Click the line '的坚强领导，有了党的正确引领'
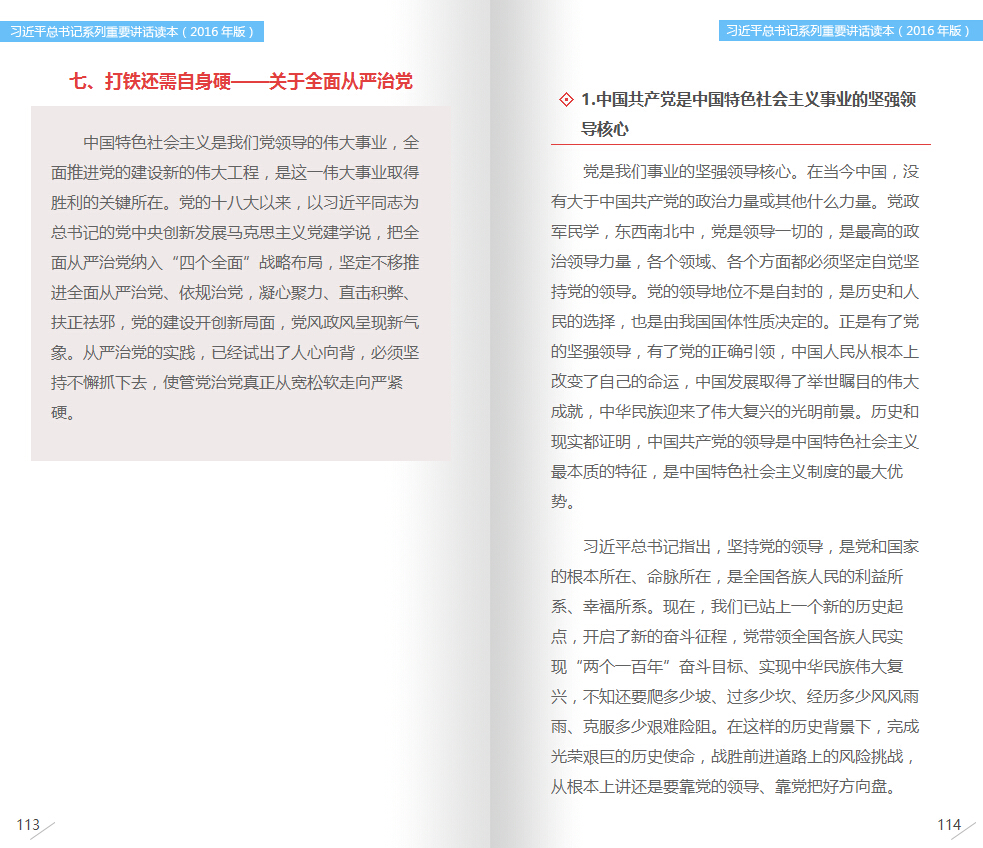This screenshot has height=848, width=983. coord(663,352)
